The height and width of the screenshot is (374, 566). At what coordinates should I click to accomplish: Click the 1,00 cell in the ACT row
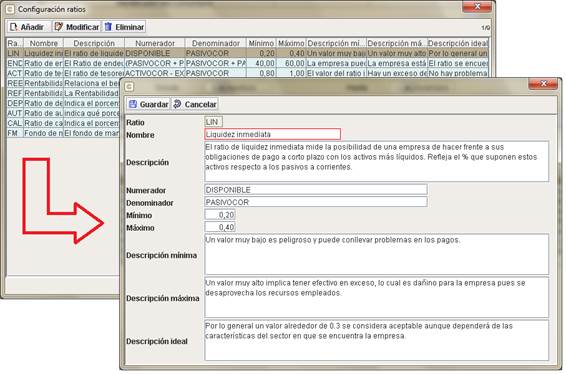(x=291, y=73)
